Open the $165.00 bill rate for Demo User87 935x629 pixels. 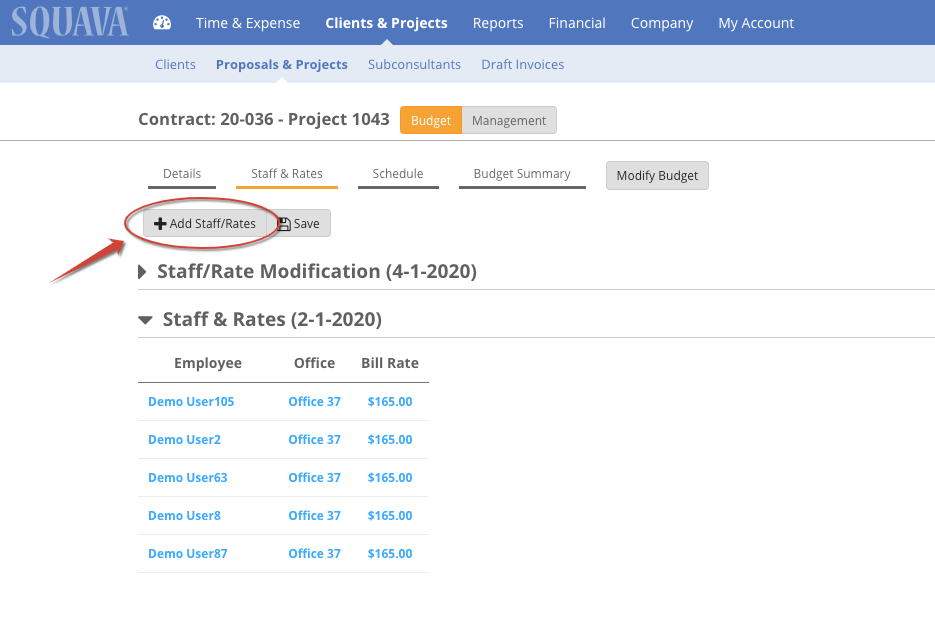point(389,553)
